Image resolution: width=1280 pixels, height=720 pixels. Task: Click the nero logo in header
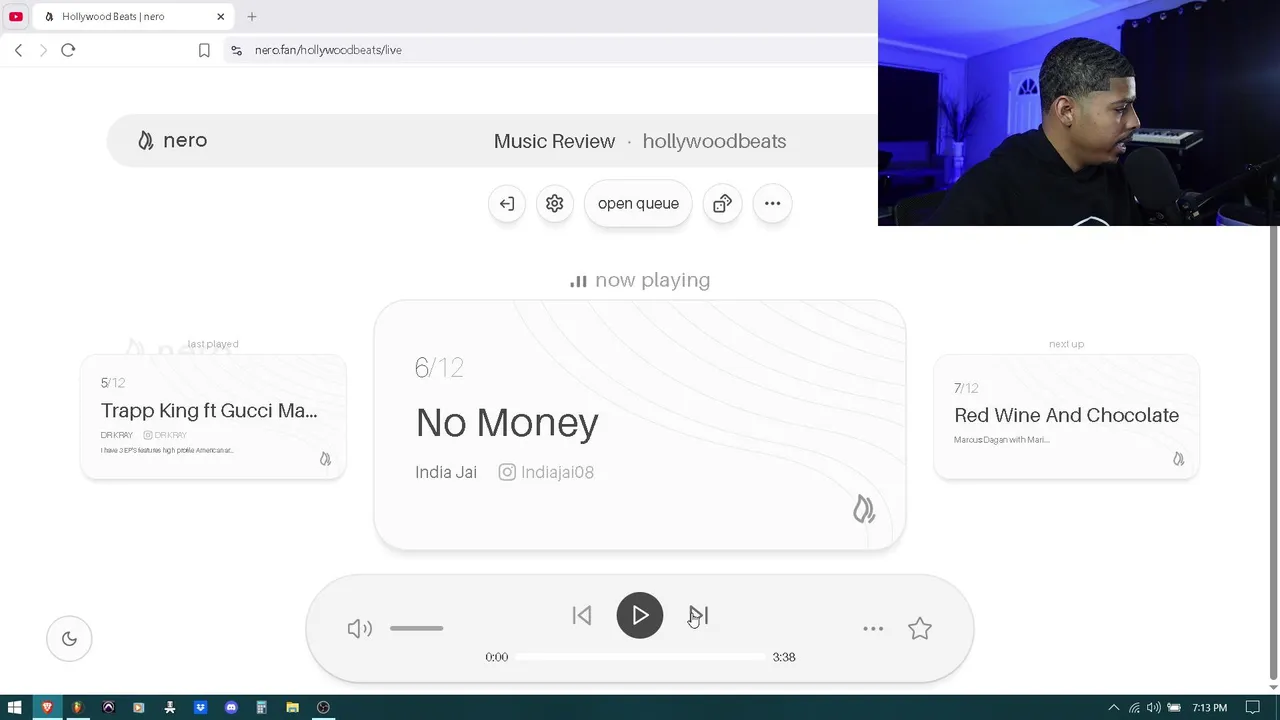[172, 141]
